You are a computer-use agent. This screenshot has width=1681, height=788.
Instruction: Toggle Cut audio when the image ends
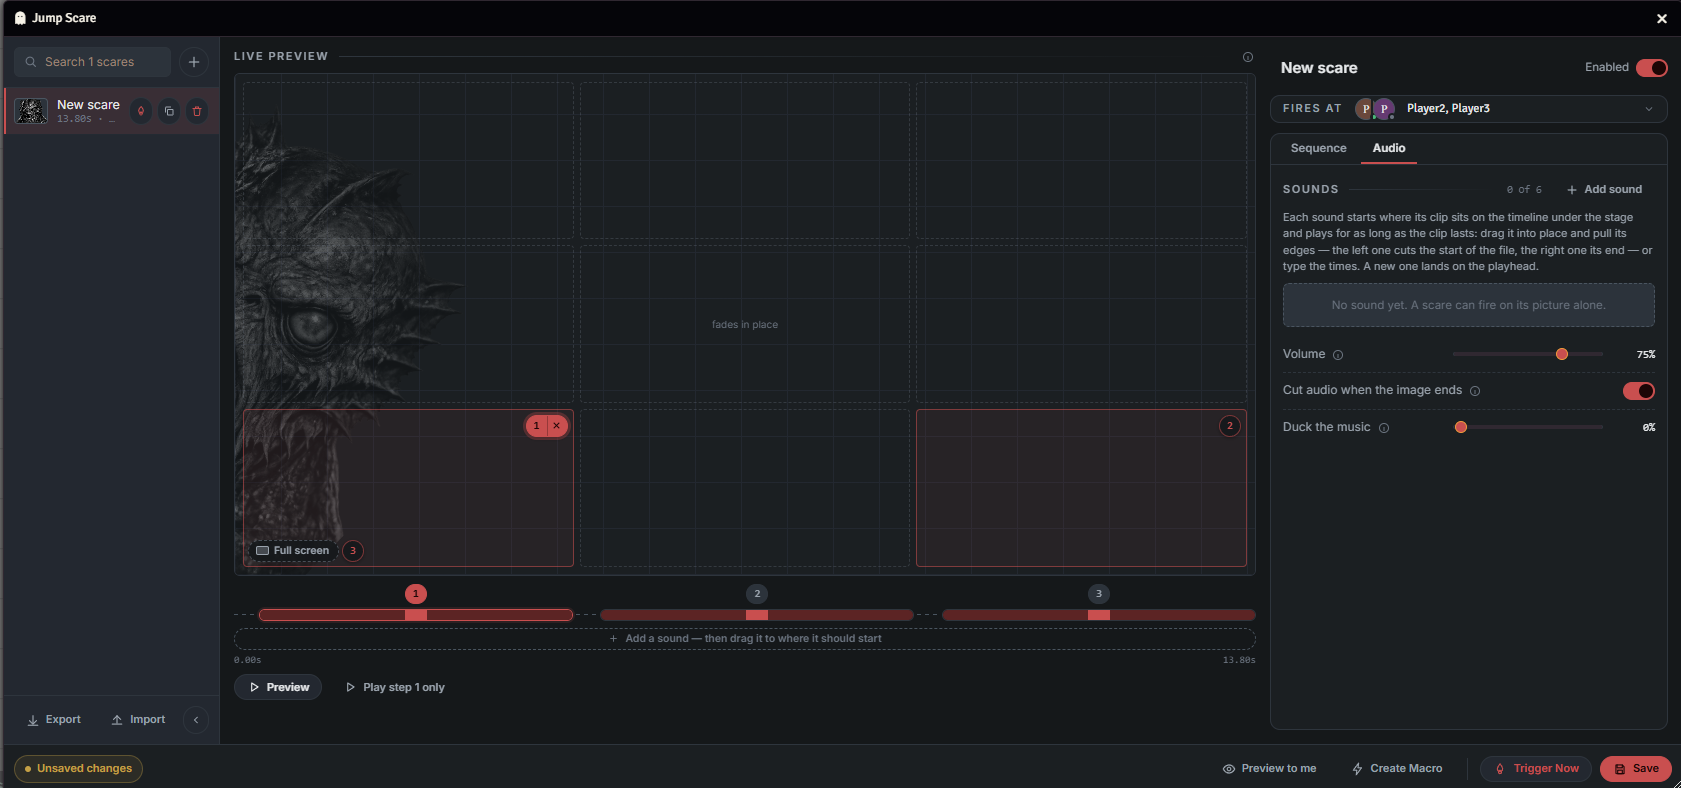pyautogui.click(x=1639, y=391)
